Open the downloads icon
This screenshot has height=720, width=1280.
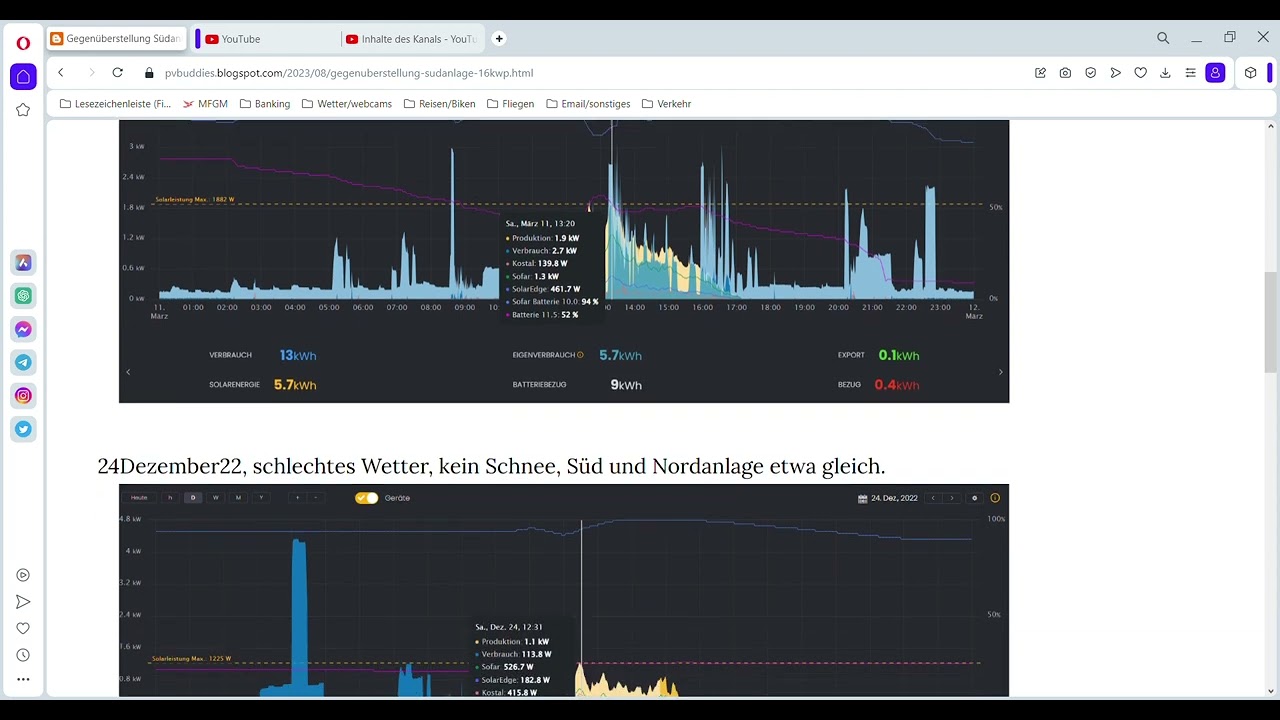[x=1165, y=73]
